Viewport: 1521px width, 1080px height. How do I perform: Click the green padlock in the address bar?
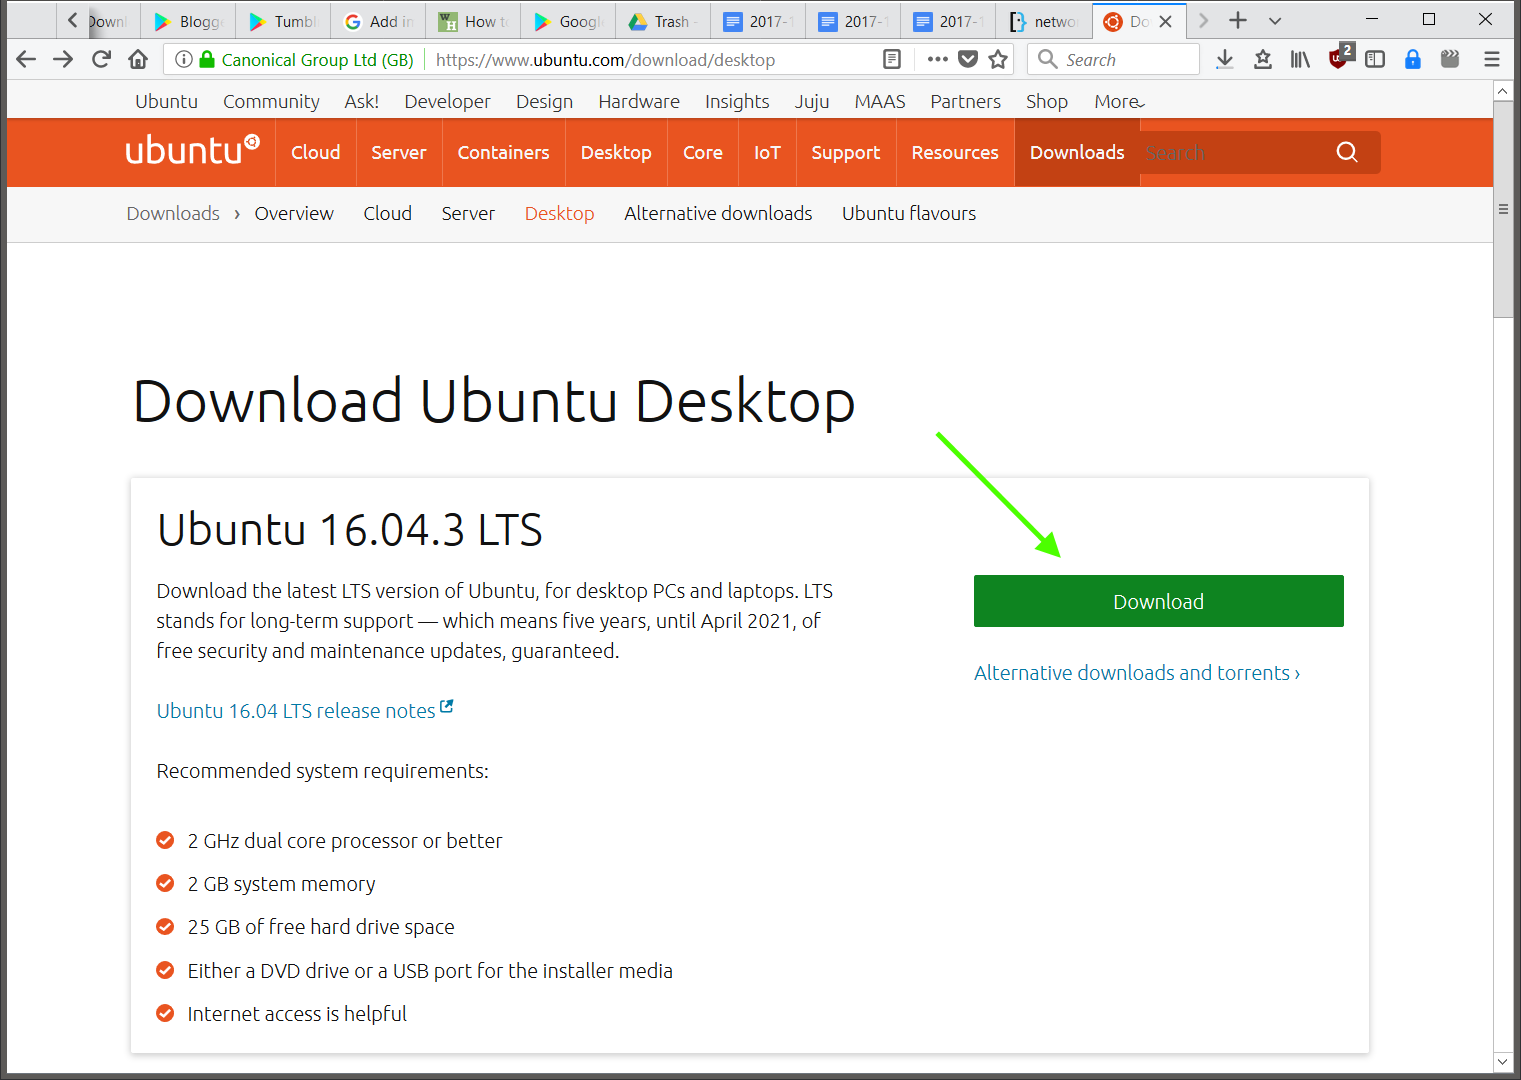tap(207, 60)
